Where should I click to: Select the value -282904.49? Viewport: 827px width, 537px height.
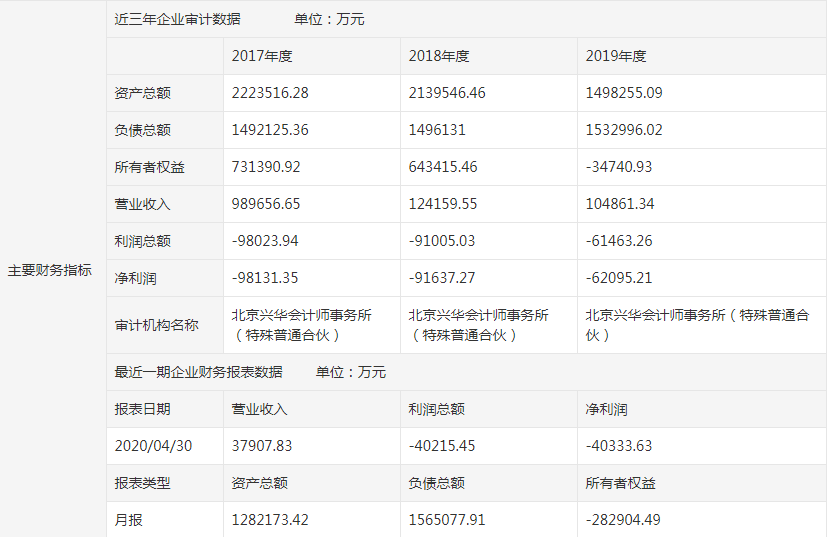pyautogui.click(x=623, y=520)
